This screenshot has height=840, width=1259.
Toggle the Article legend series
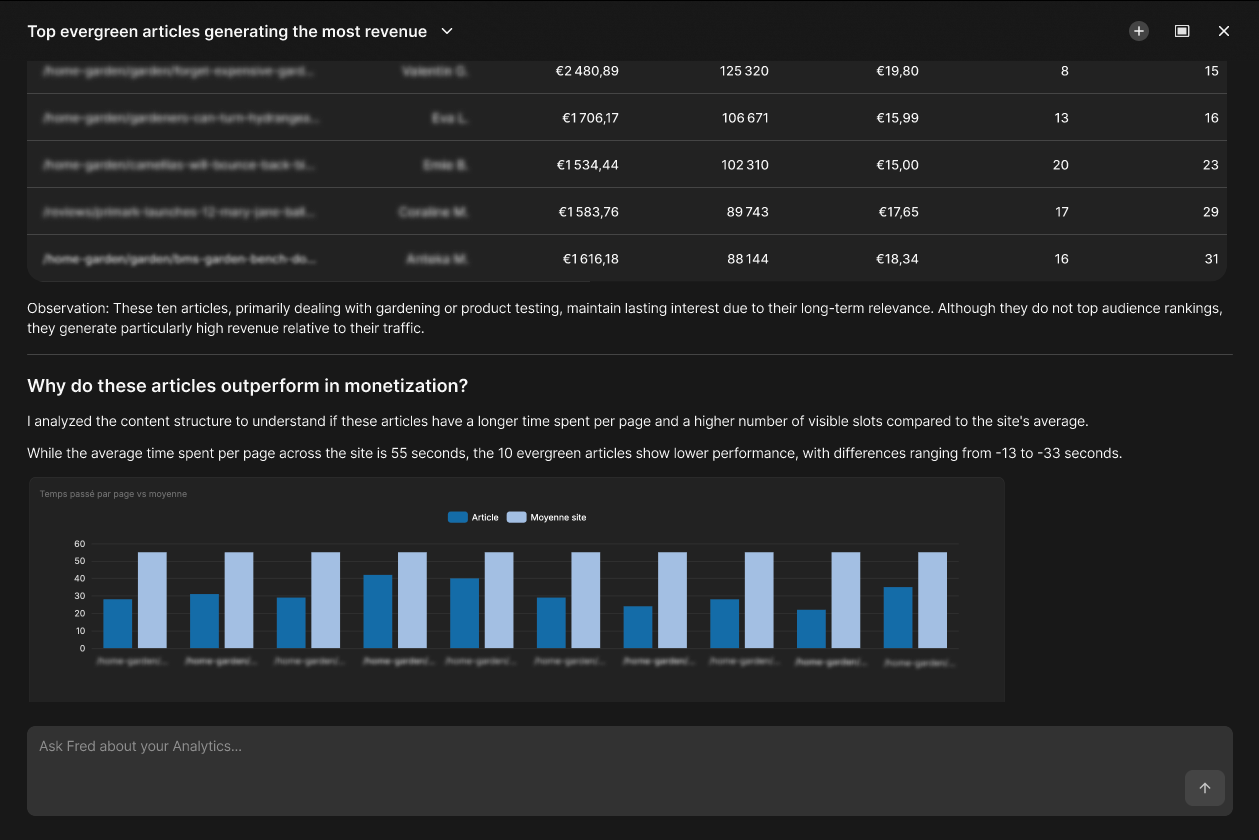(x=473, y=517)
